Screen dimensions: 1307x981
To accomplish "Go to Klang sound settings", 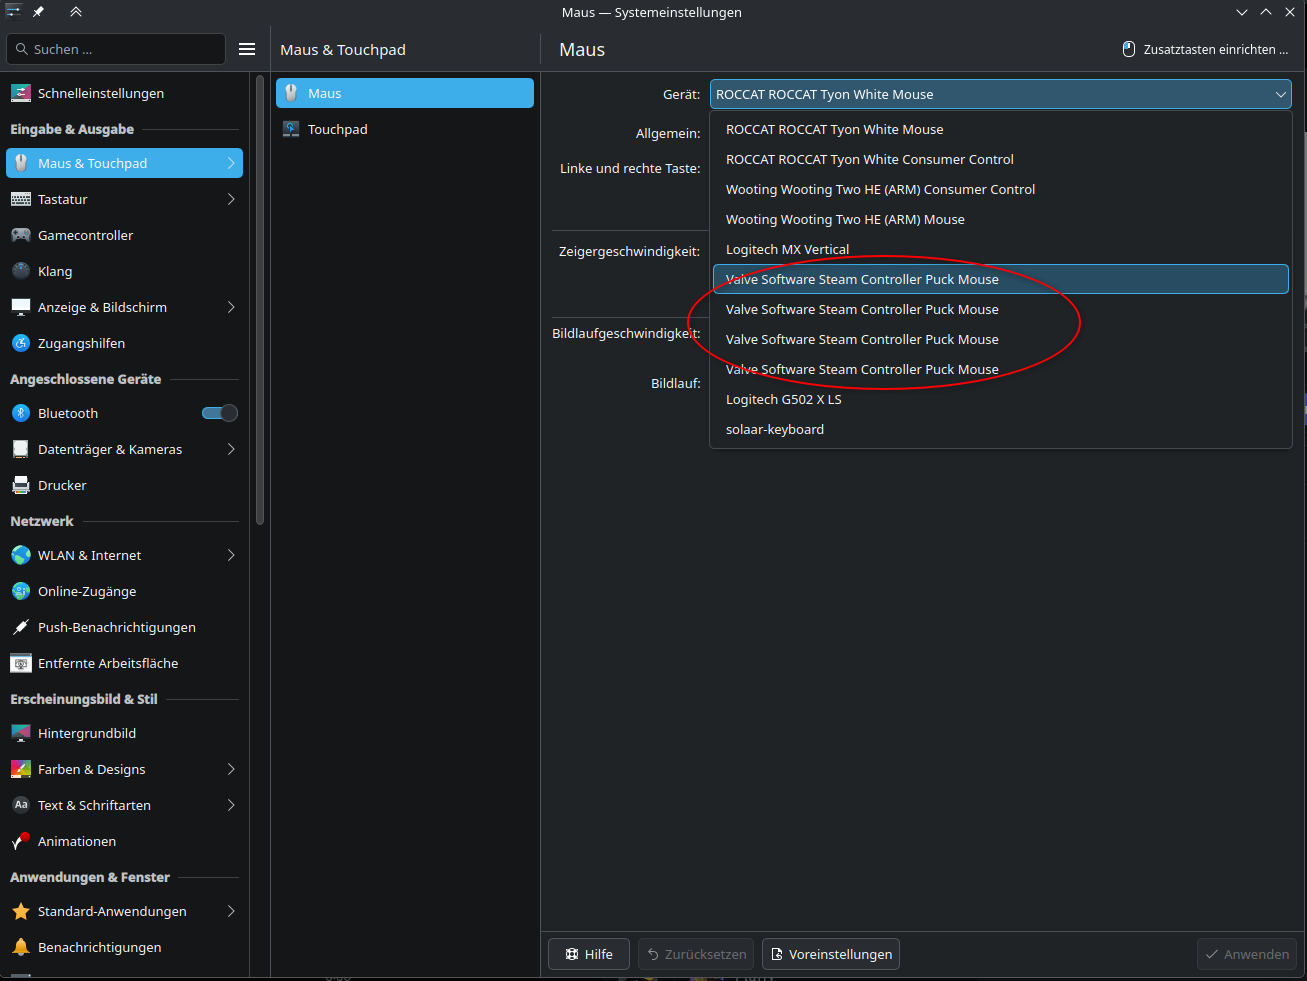I will pos(124,271).
